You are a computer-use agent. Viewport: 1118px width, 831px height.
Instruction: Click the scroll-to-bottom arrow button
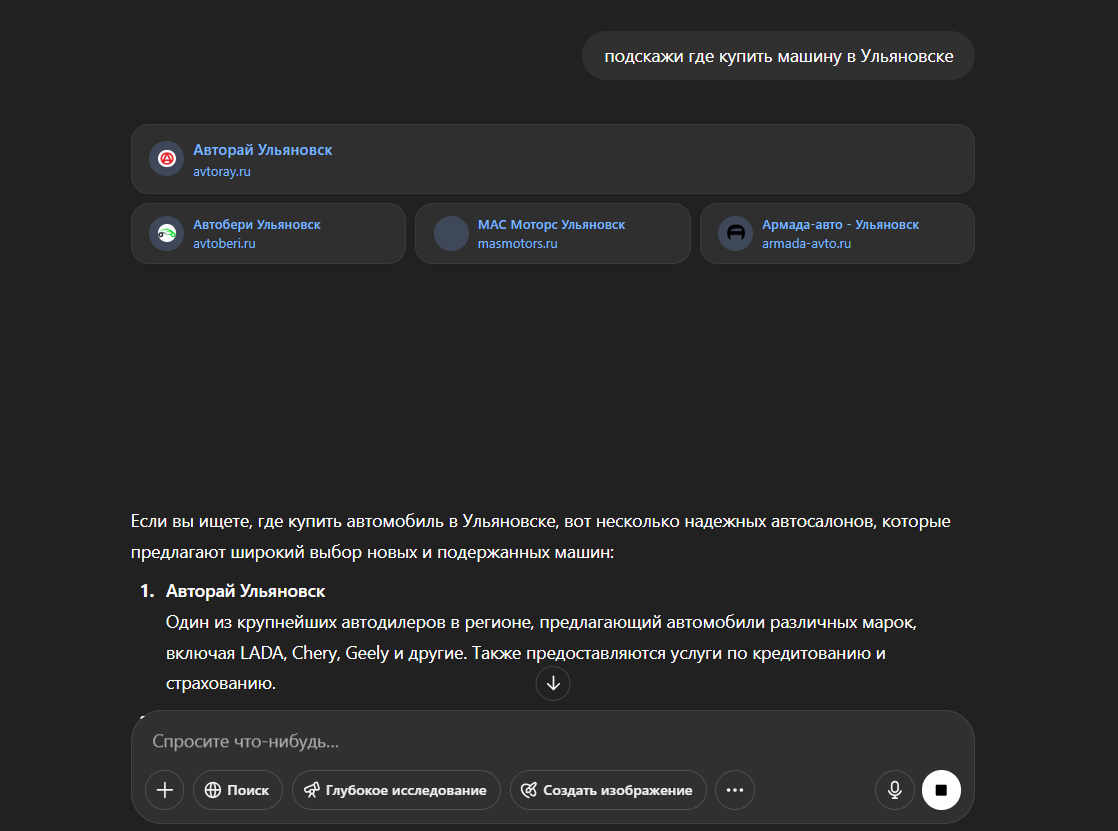pos(553,683)
